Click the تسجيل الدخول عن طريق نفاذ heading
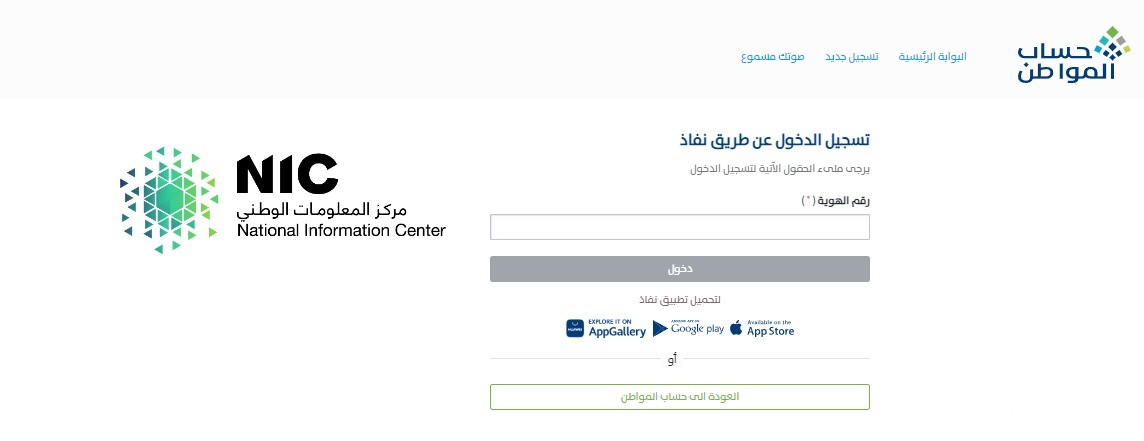 pyautogui.click(x=774, y=139)
